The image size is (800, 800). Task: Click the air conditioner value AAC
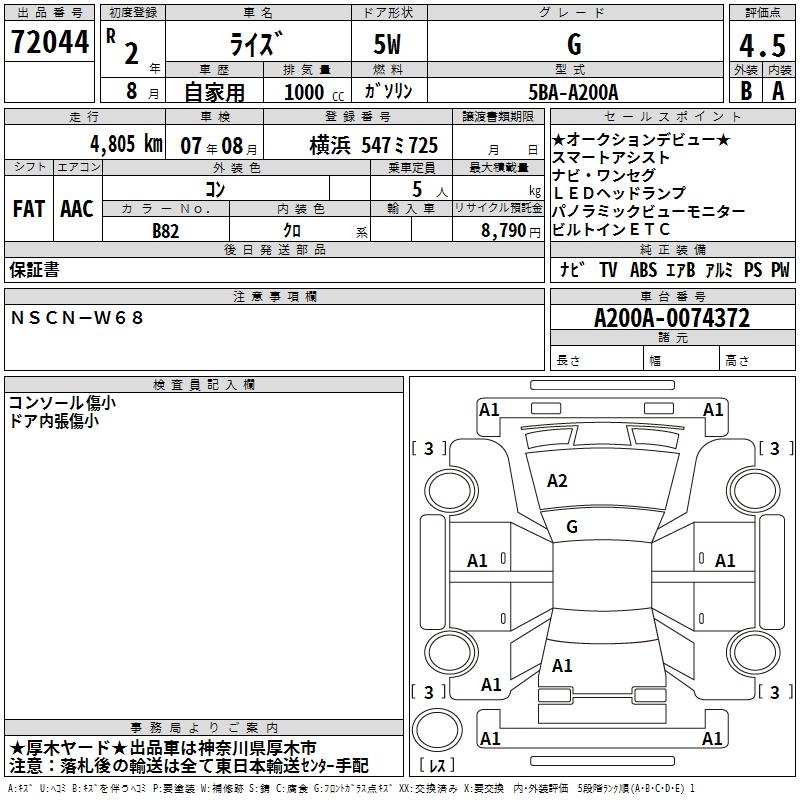[x=77, y=209]
